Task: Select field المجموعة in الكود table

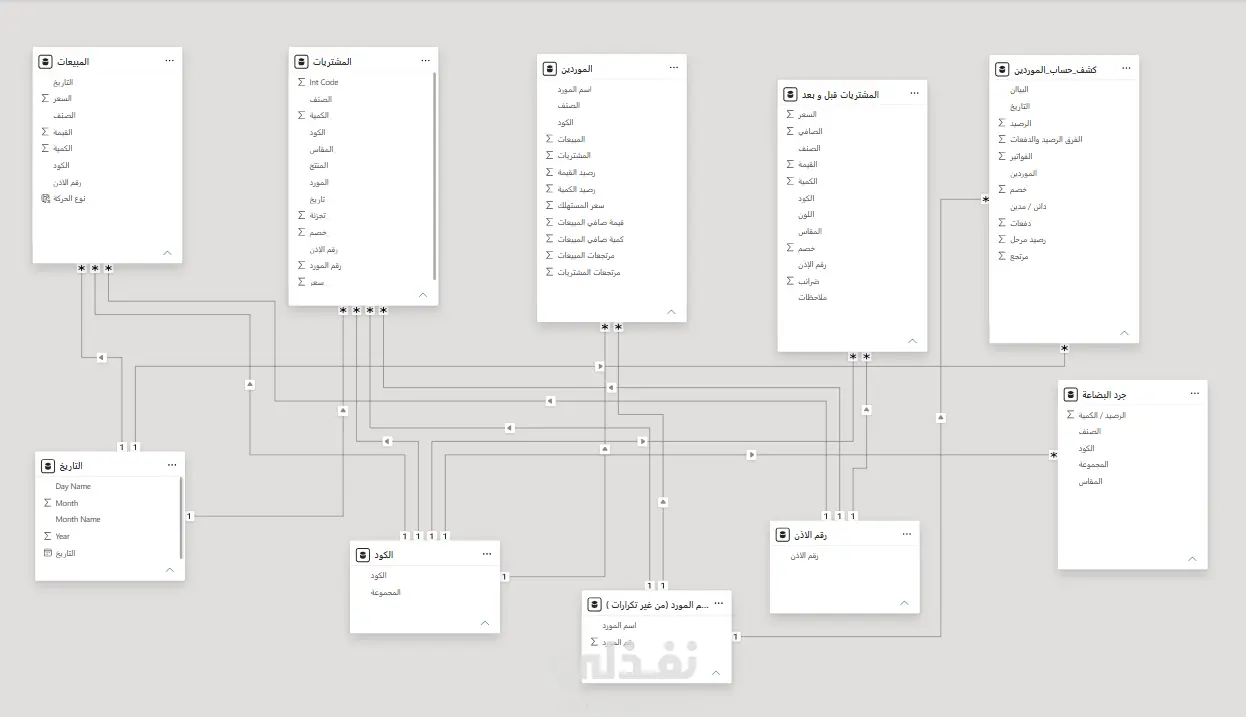Action: tap(385, 593)
